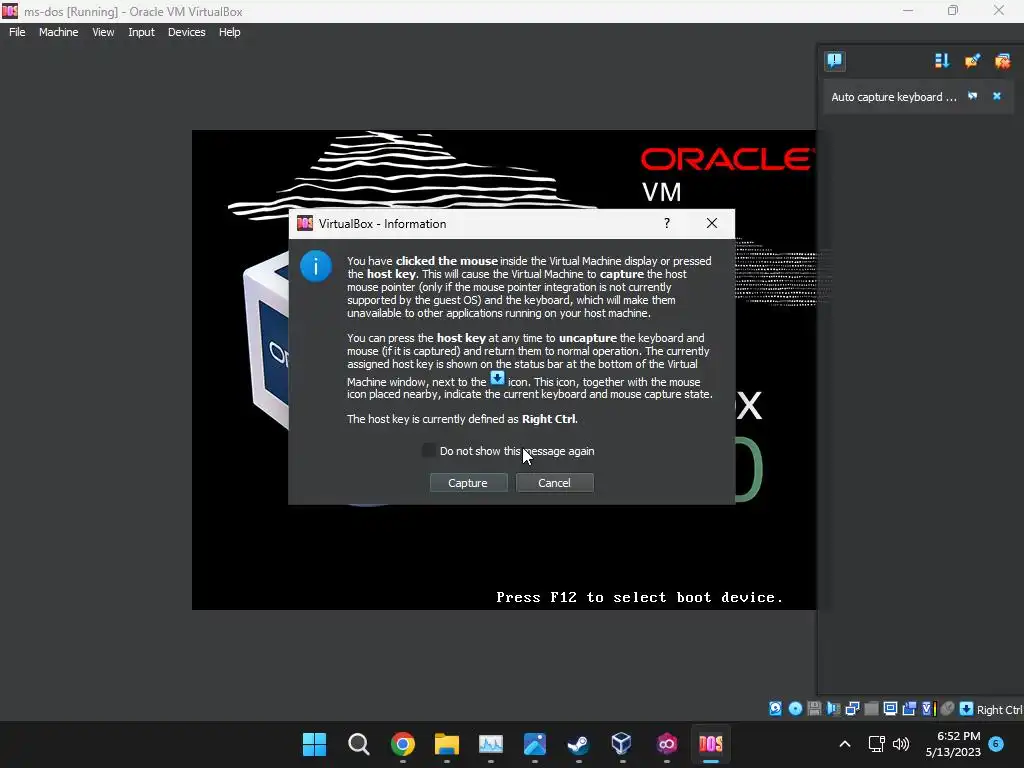Viewport: 1024px width, 768px height.
Task: Open VirtualBox Manager from taskbar
Action: coord(622,744)
